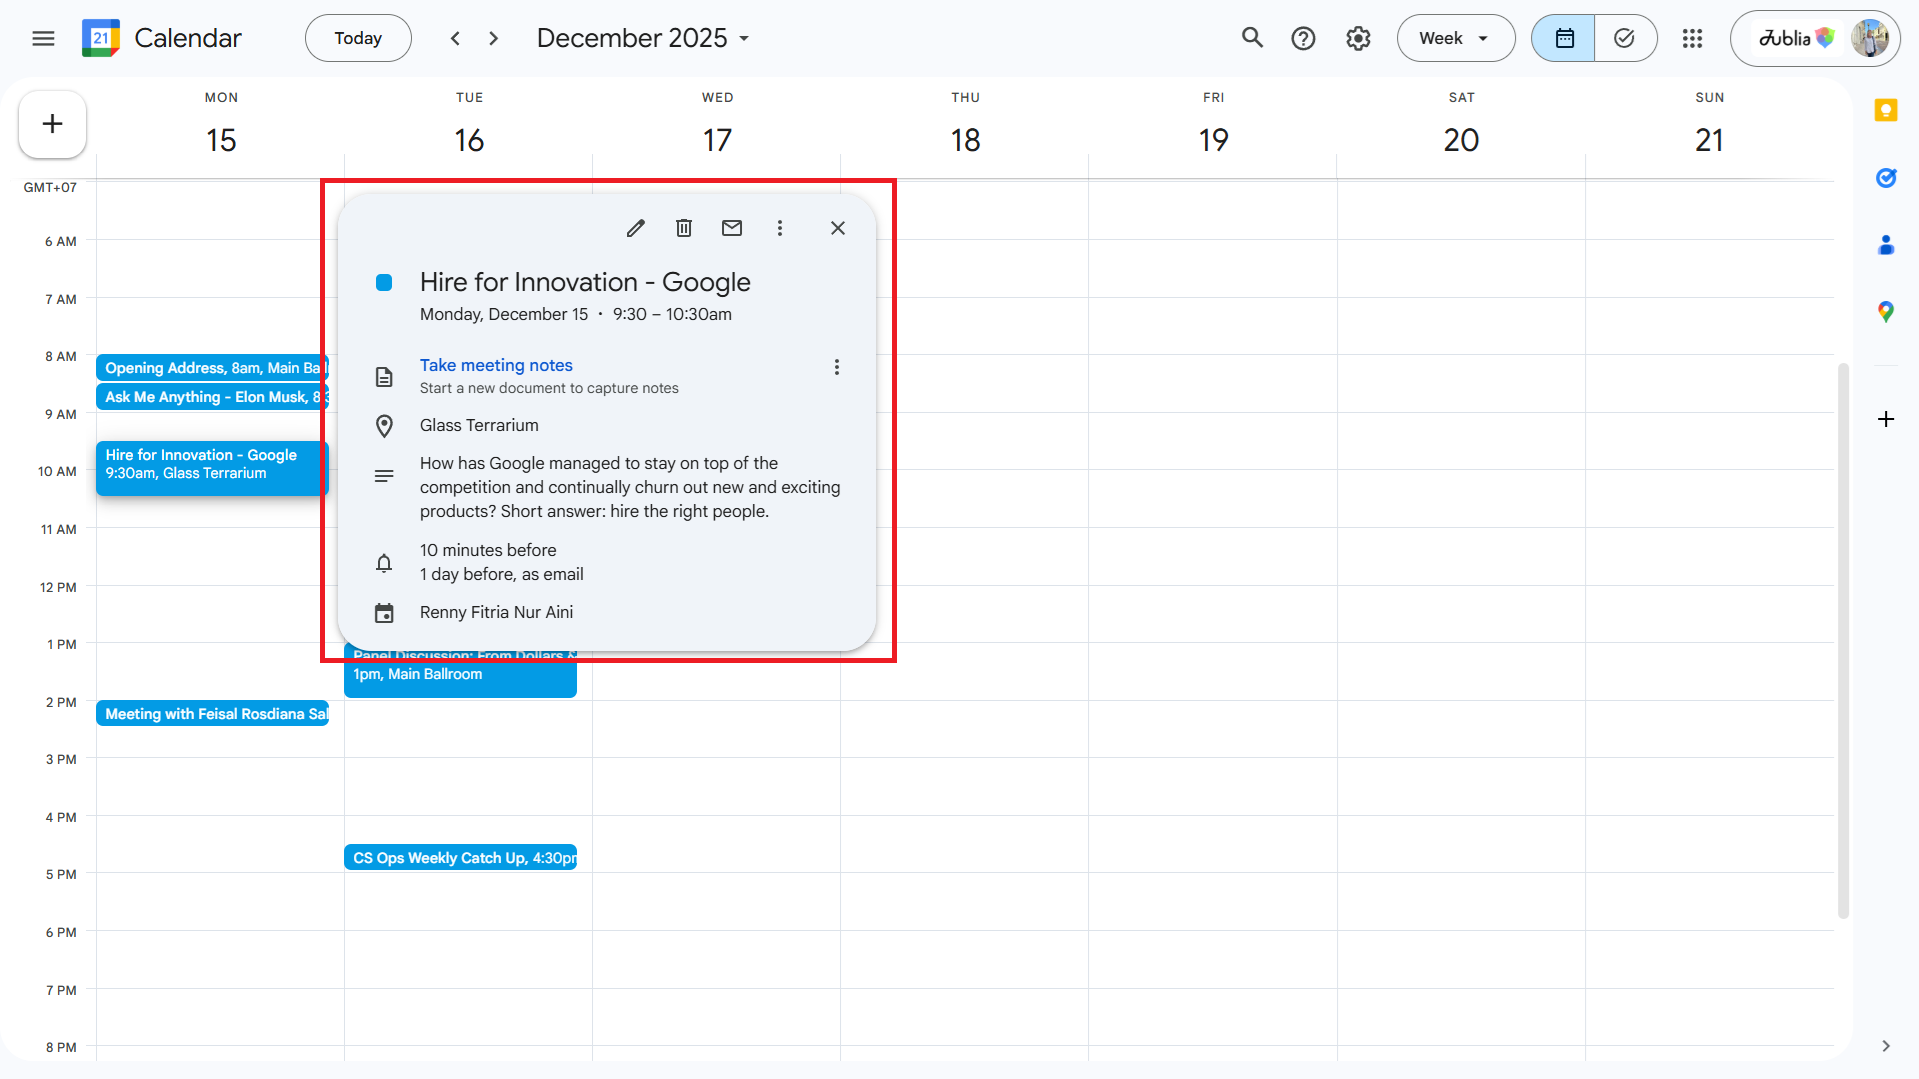
Task: Open event options three-dot menu
Action: [780, 228]
